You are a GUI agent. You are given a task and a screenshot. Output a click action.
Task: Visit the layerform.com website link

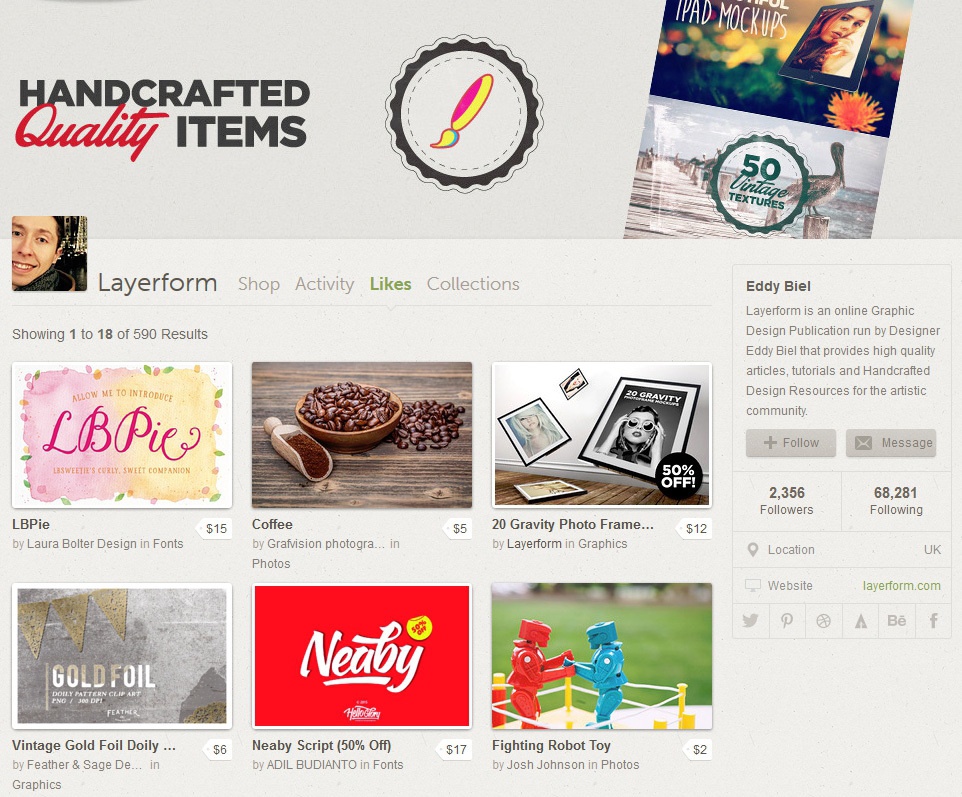(901, 585)
